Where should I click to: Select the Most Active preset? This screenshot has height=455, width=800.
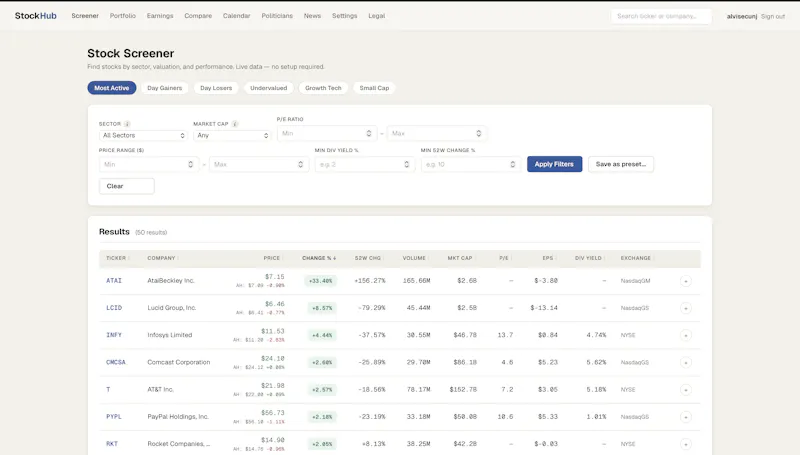[x=112, y=88]
